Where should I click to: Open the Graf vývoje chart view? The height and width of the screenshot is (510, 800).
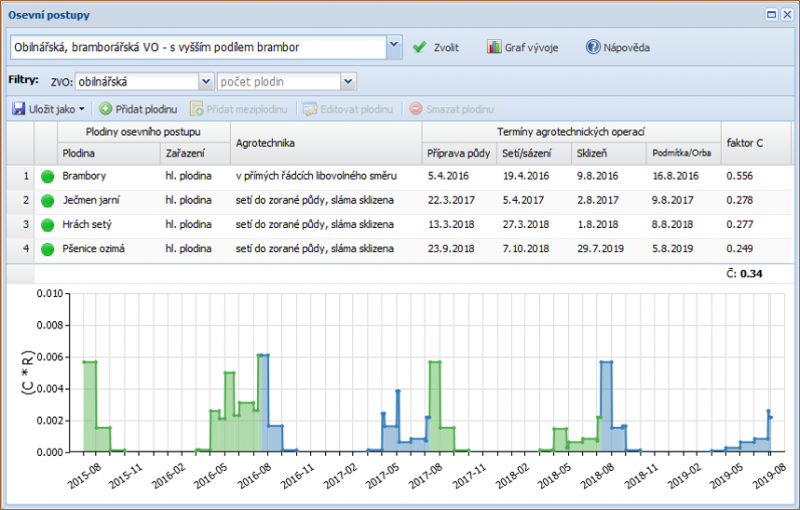click(522, 47)
